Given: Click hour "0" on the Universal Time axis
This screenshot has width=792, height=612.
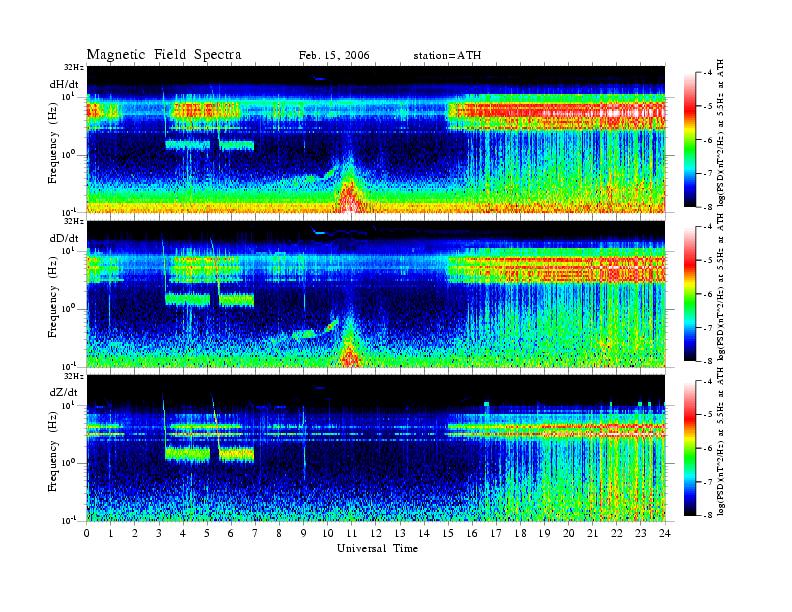Looking at the screenshot, I should pyautogui.click(x=87, y=533).
